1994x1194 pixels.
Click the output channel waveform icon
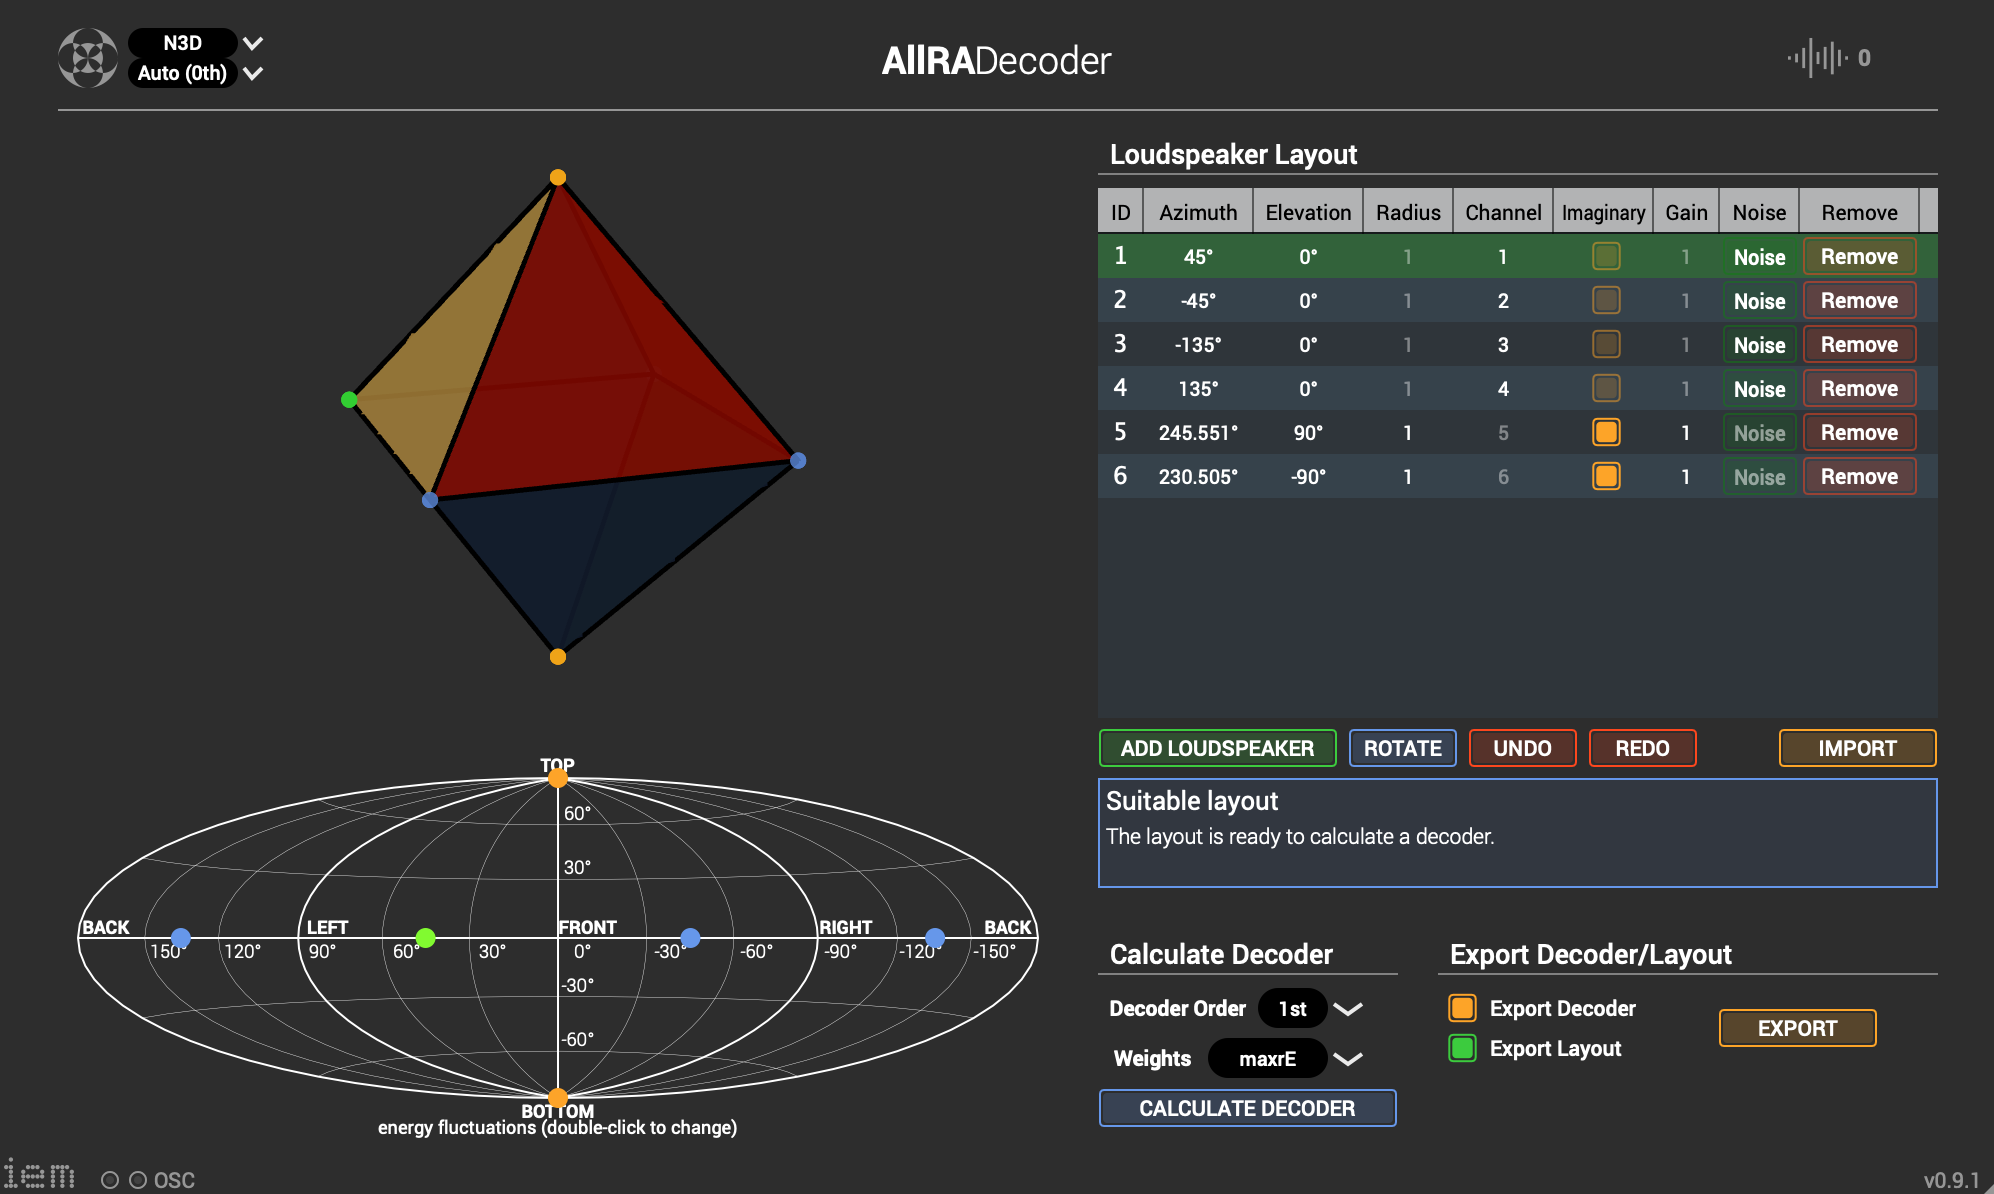click(x=1817, y=58)
